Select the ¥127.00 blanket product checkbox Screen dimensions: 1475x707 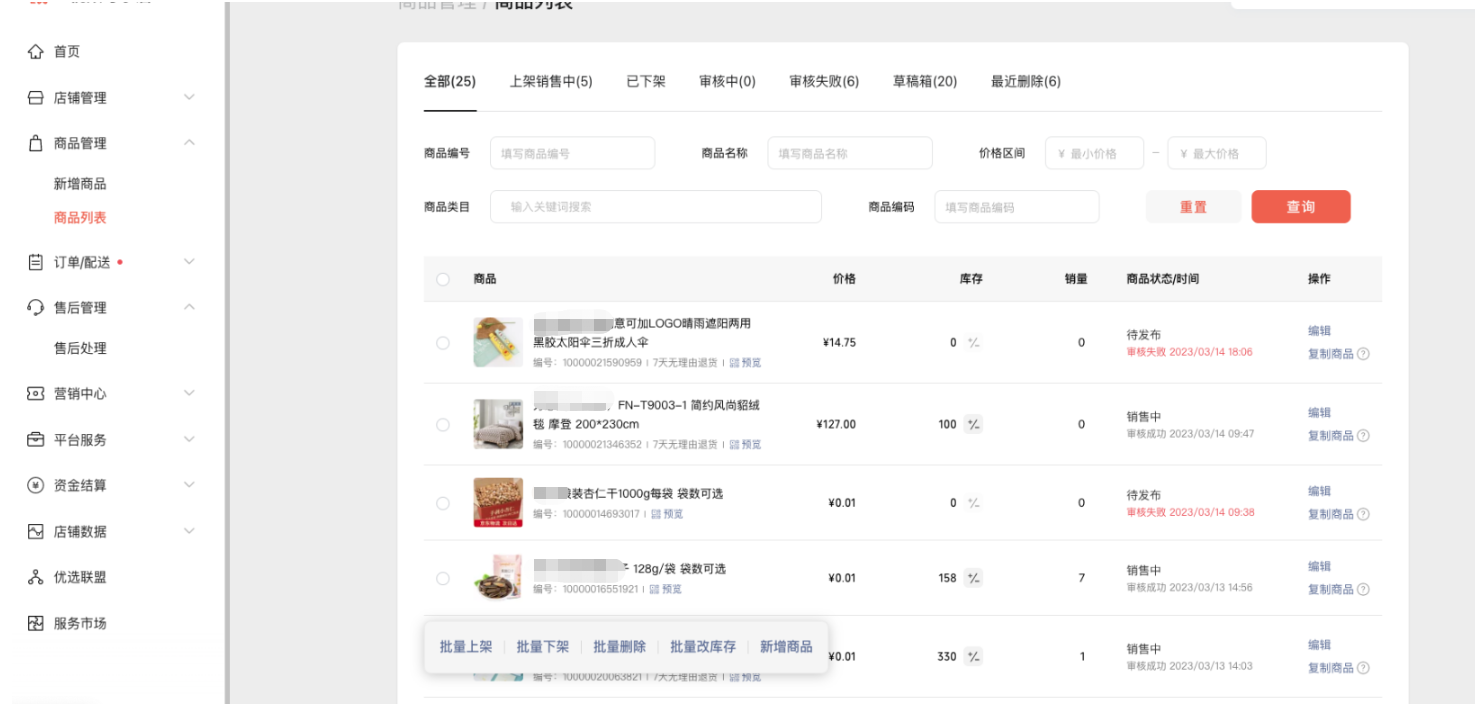[443, 425]
